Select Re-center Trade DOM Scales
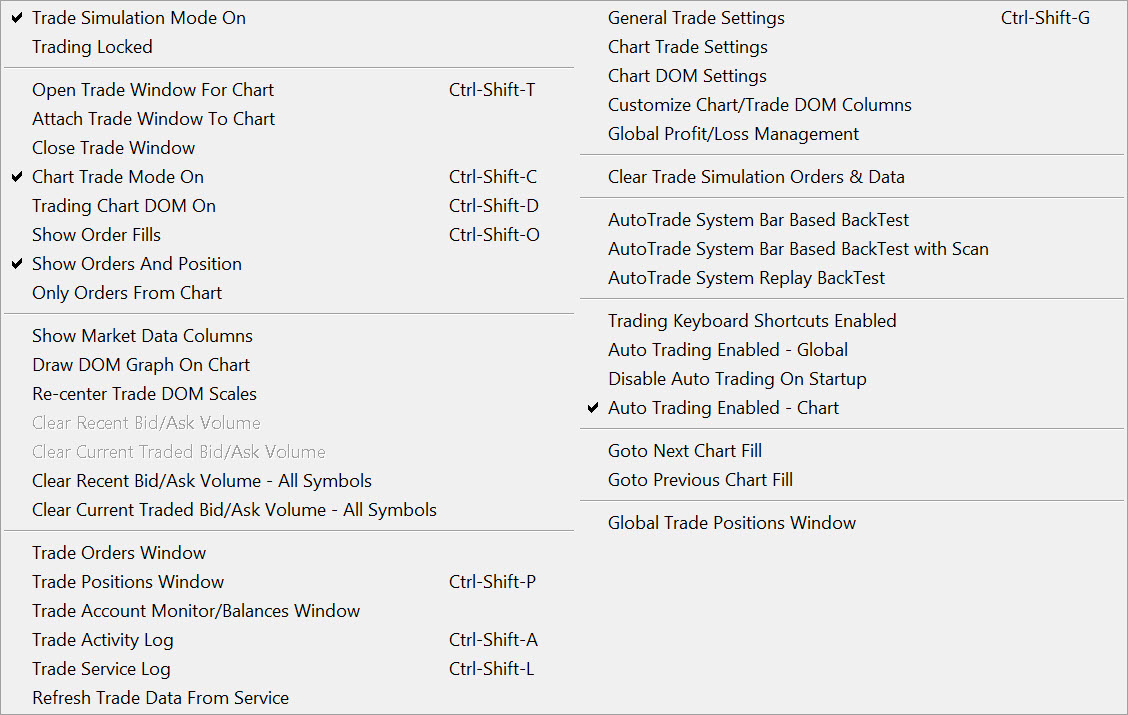The height and width of the screenshot is (715, 1128). click(144, 394)
